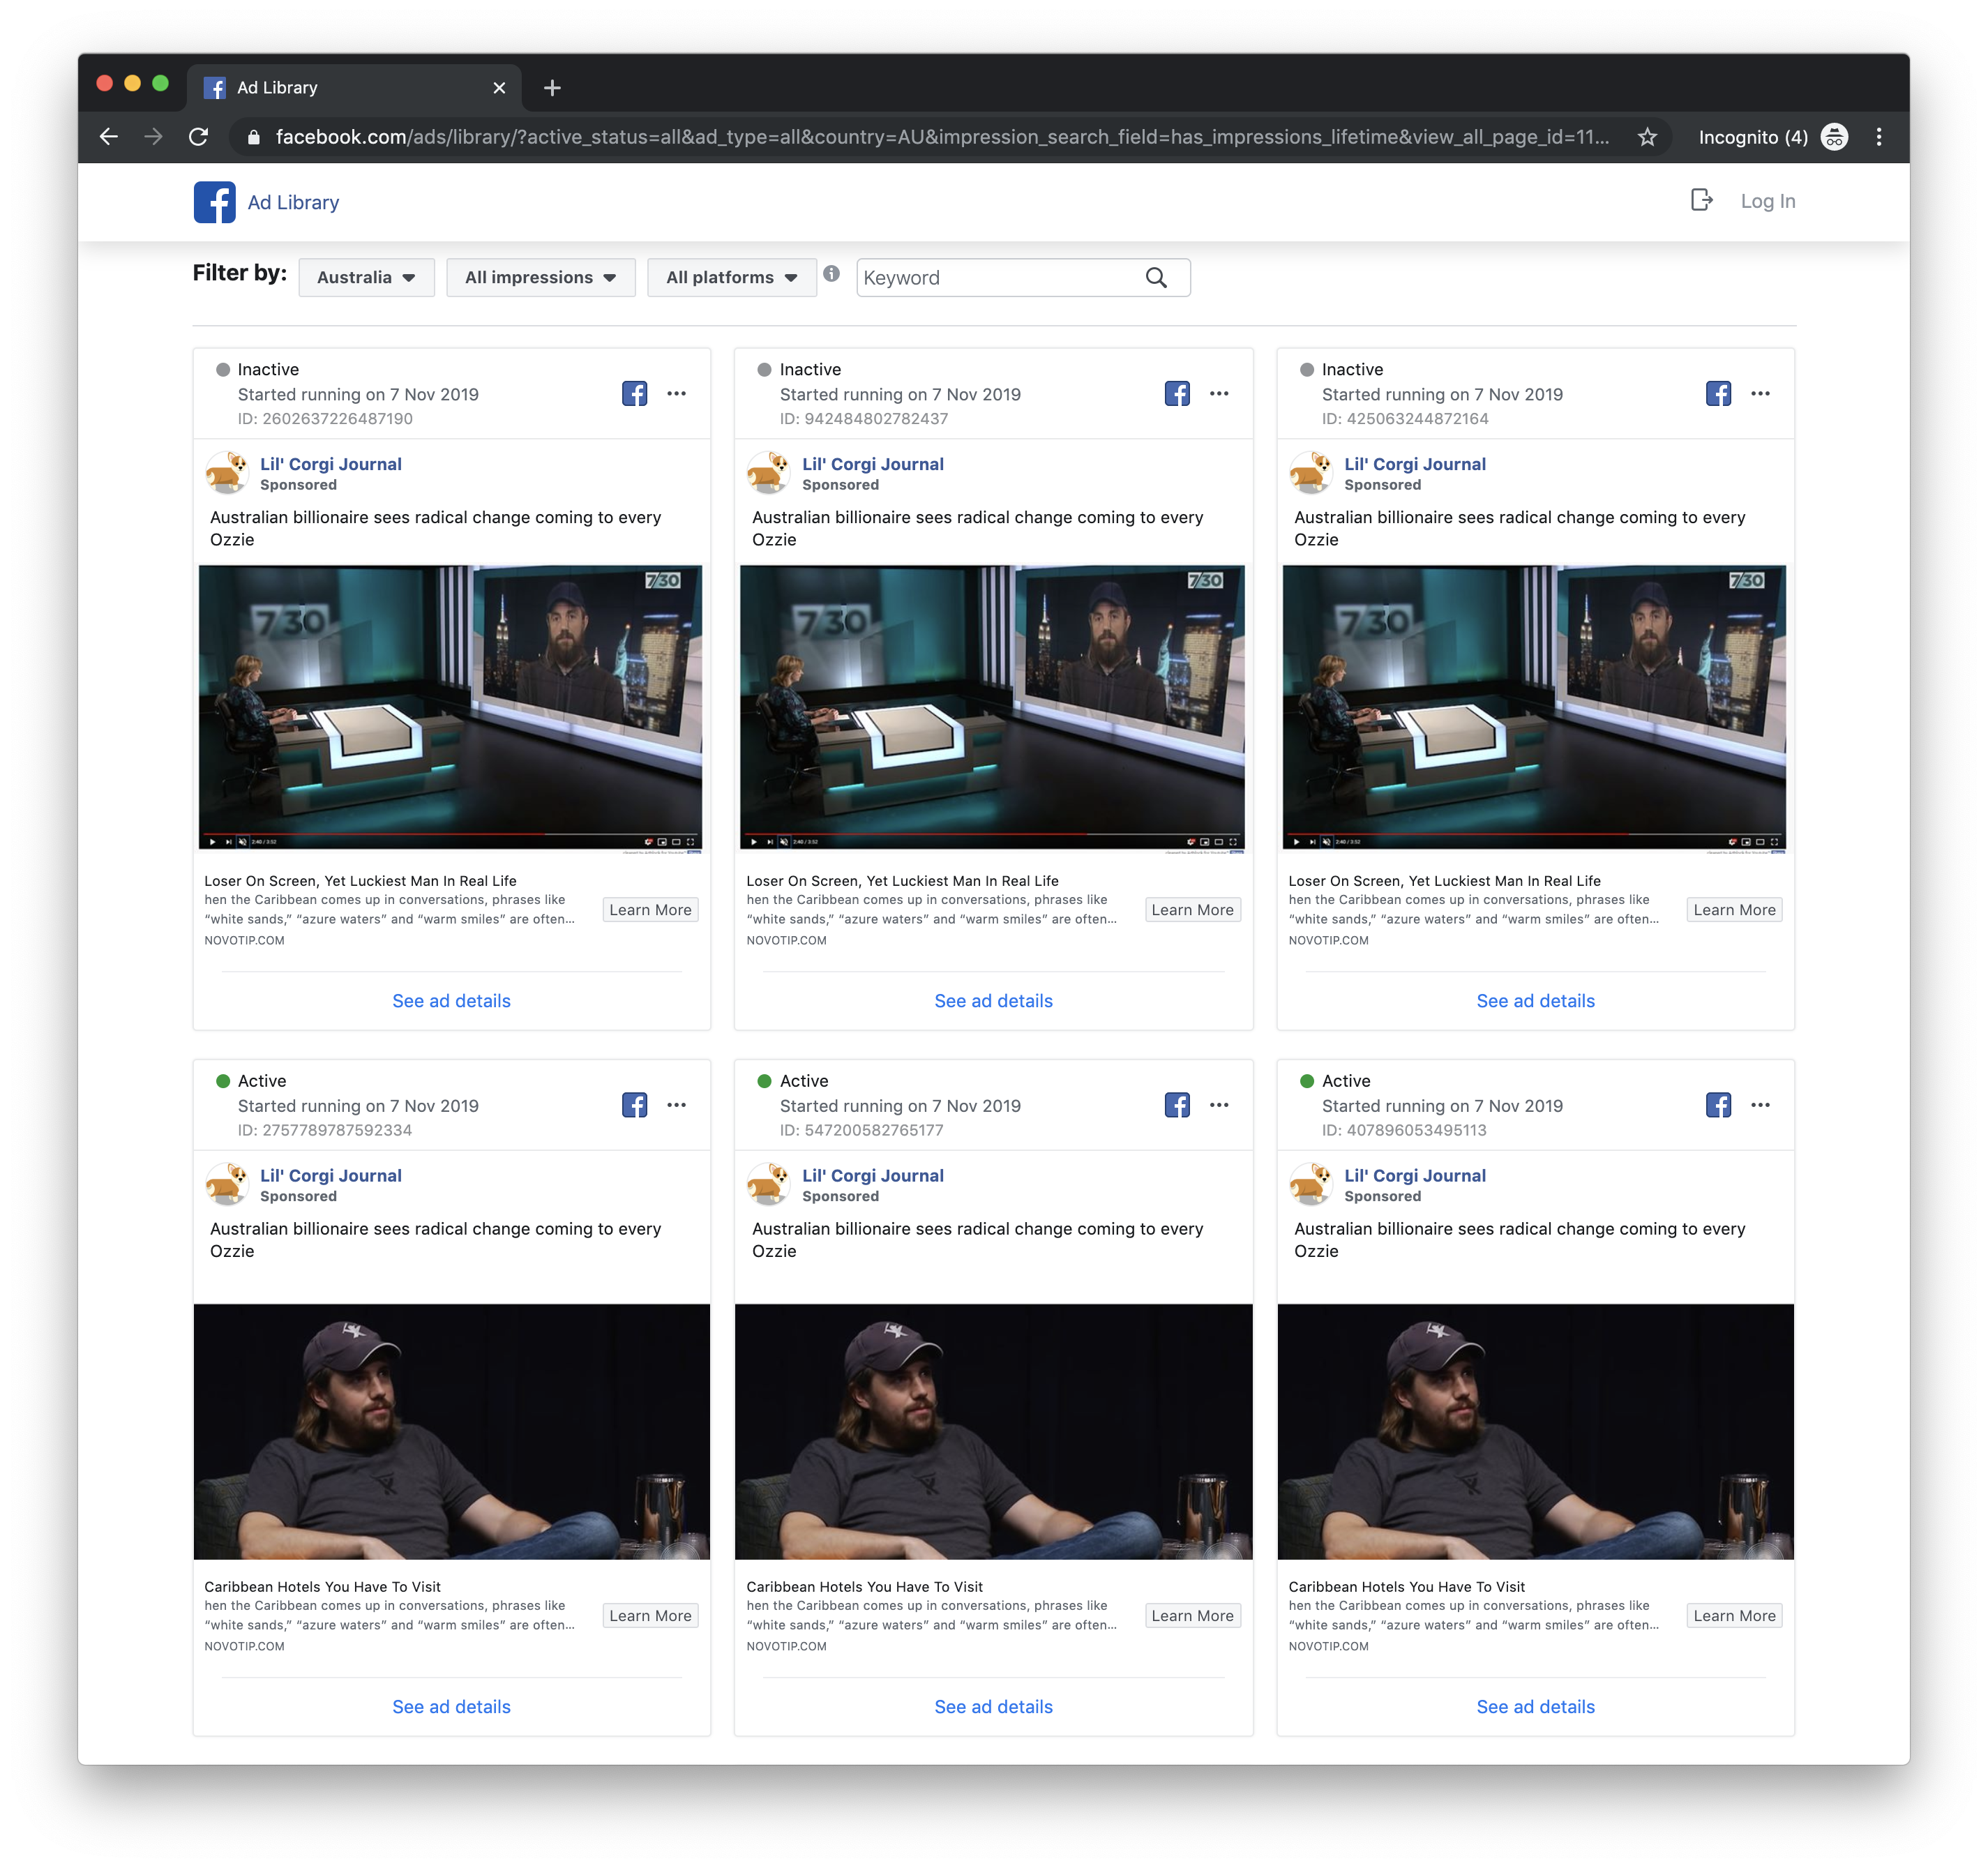Open the All platforms dropdown

pos(731,277)
